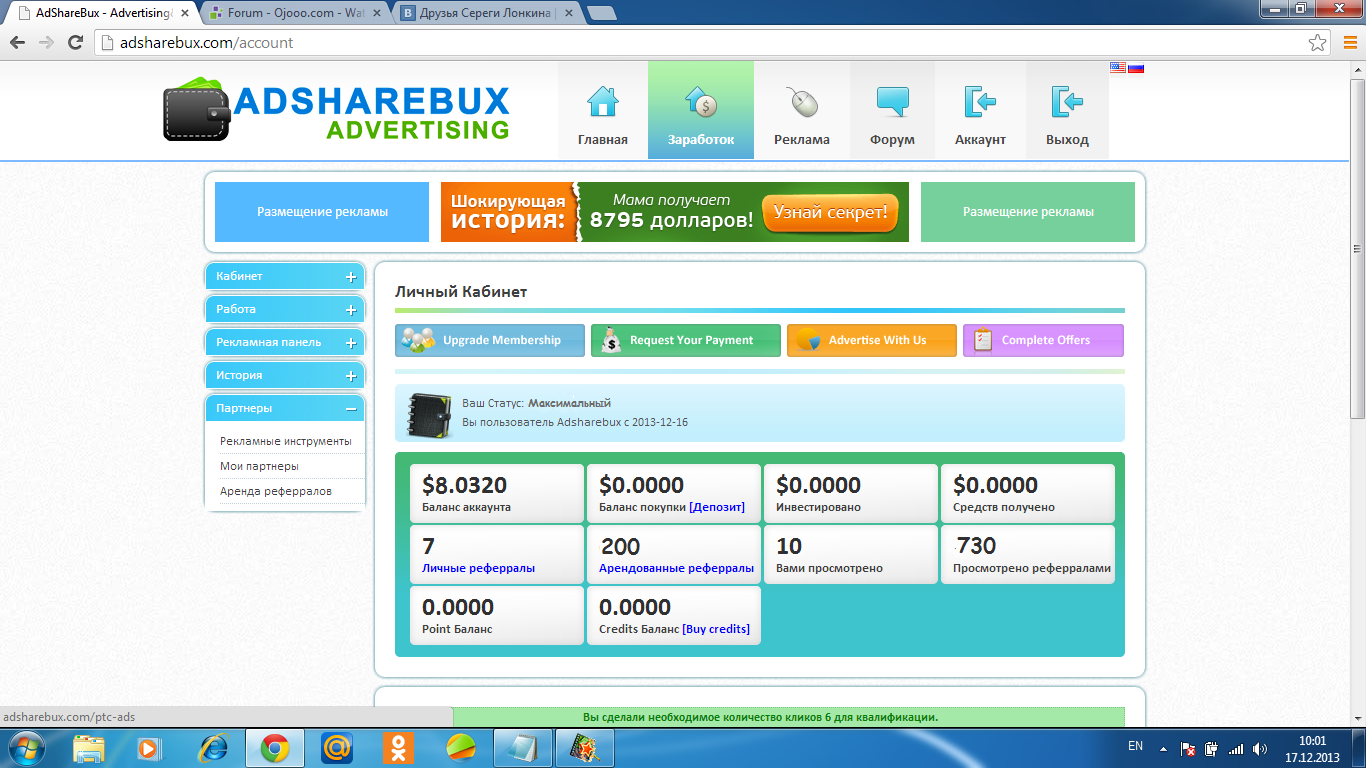This screenshot has width=1366, height=768.
Task: Expand the Работа sidebar section
Action: (x=285, y=310)
